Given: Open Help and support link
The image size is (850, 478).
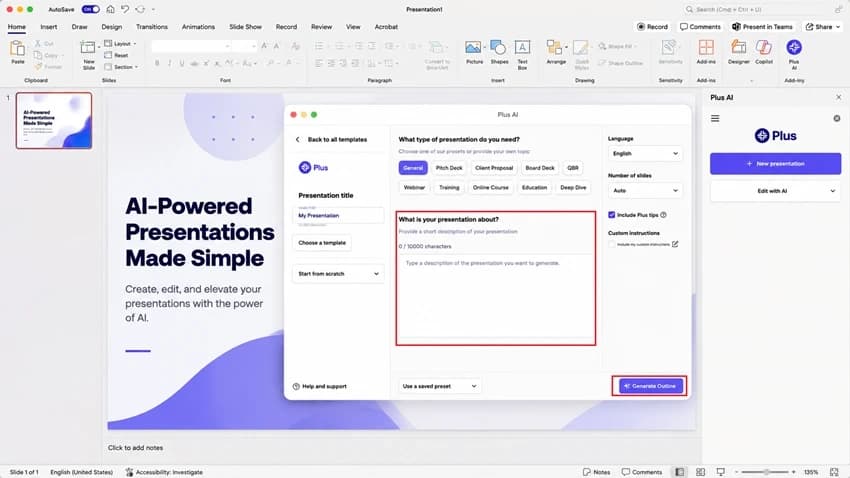Looking at the screenshot, I should (319, 386).
